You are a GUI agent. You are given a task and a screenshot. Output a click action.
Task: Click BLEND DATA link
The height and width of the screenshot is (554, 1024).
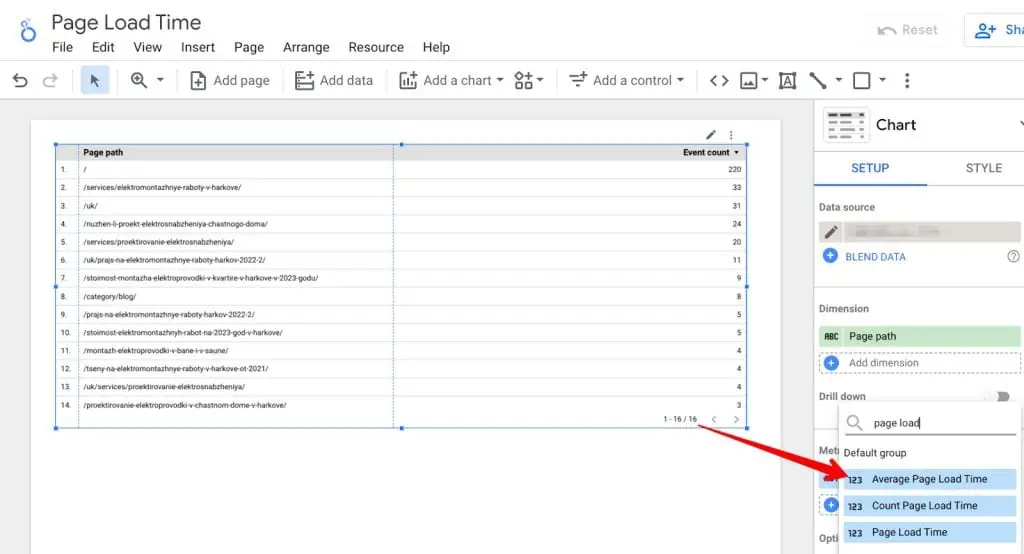(x=875, y=257)
